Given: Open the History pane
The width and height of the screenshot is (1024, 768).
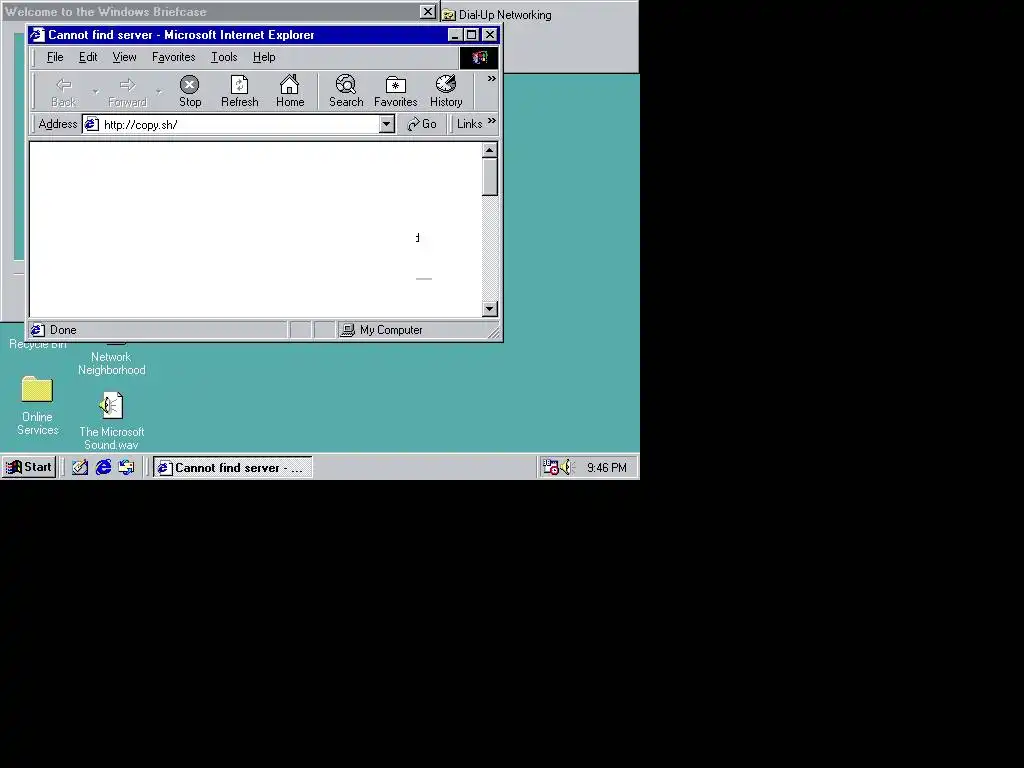Looking at the screenshot, I should point(446,91).
